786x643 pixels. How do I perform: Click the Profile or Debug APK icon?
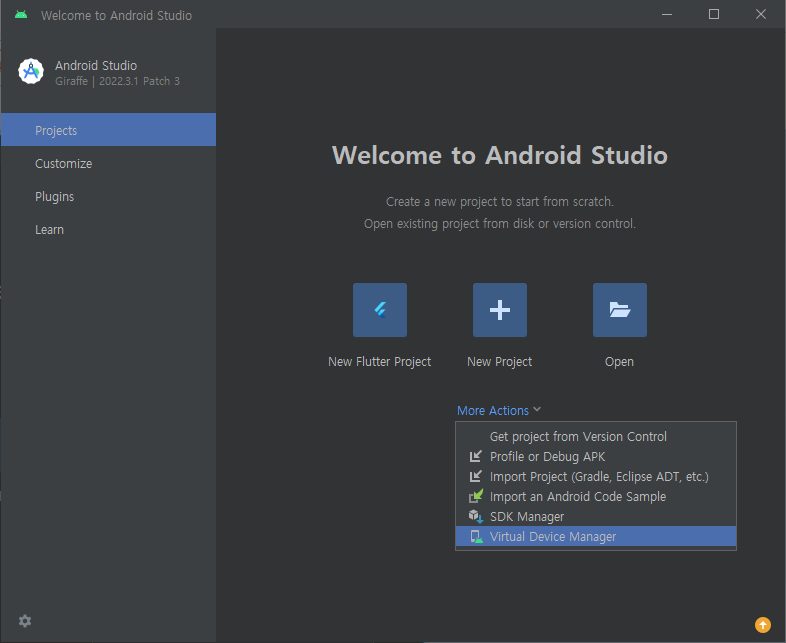(475, 457)
